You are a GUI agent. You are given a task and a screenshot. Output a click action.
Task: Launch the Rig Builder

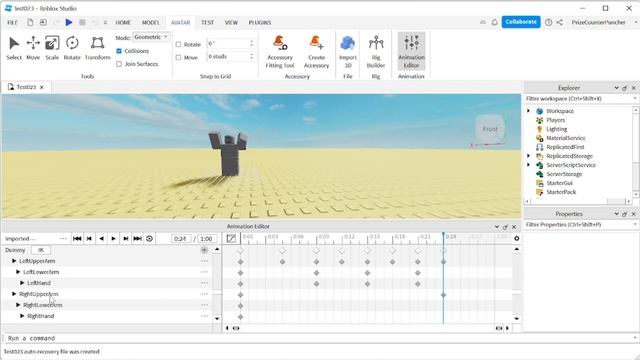(x=376, y=51)
